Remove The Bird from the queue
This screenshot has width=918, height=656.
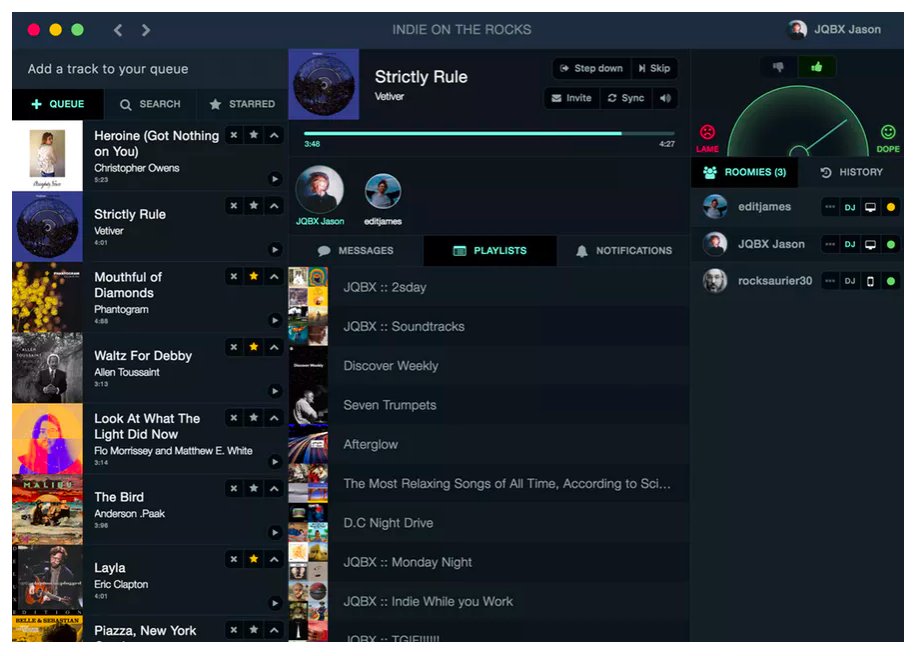234,488
